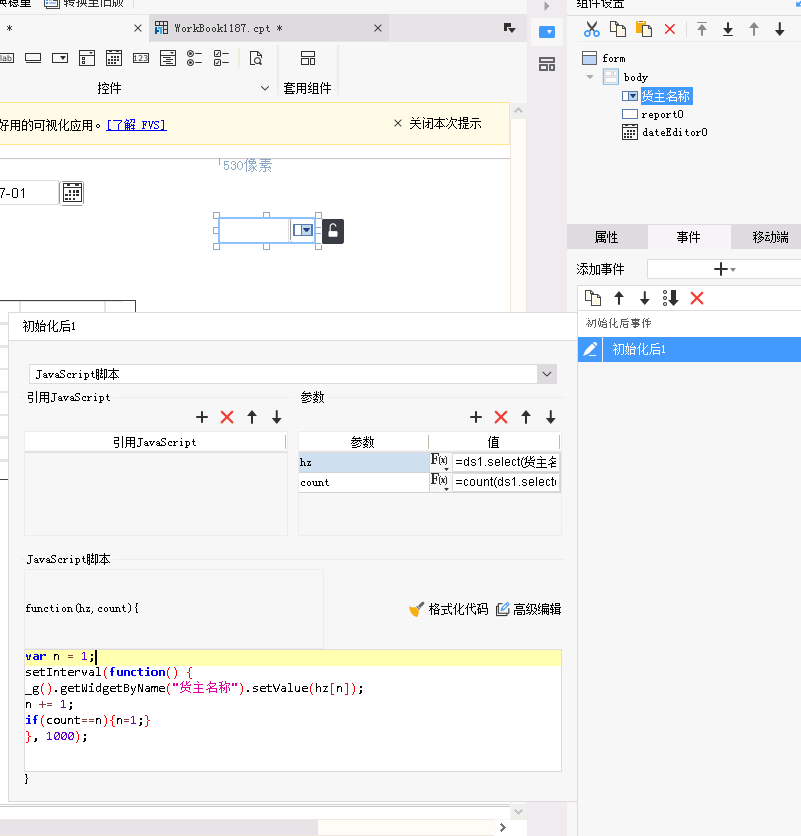Click the =ds1.select value field
The image size is (801, 836).
click(x=506, y=462)
